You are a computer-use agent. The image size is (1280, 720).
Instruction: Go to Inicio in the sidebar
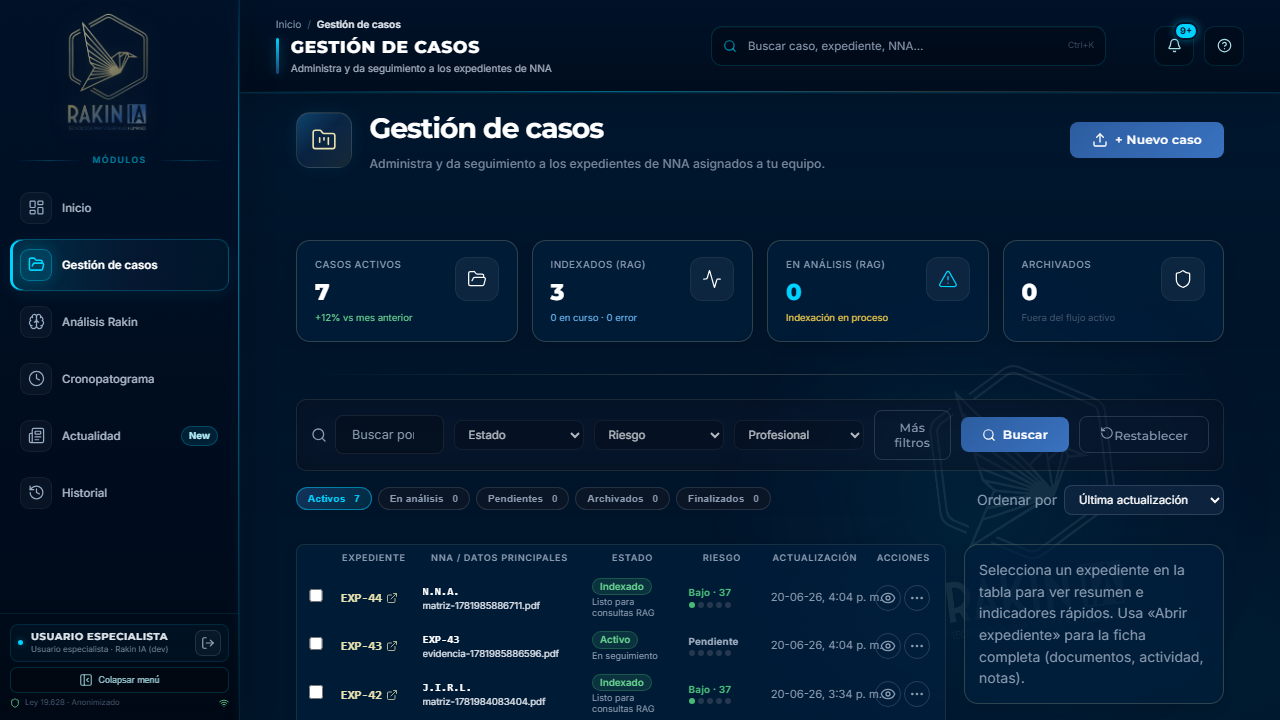[120, 208]
